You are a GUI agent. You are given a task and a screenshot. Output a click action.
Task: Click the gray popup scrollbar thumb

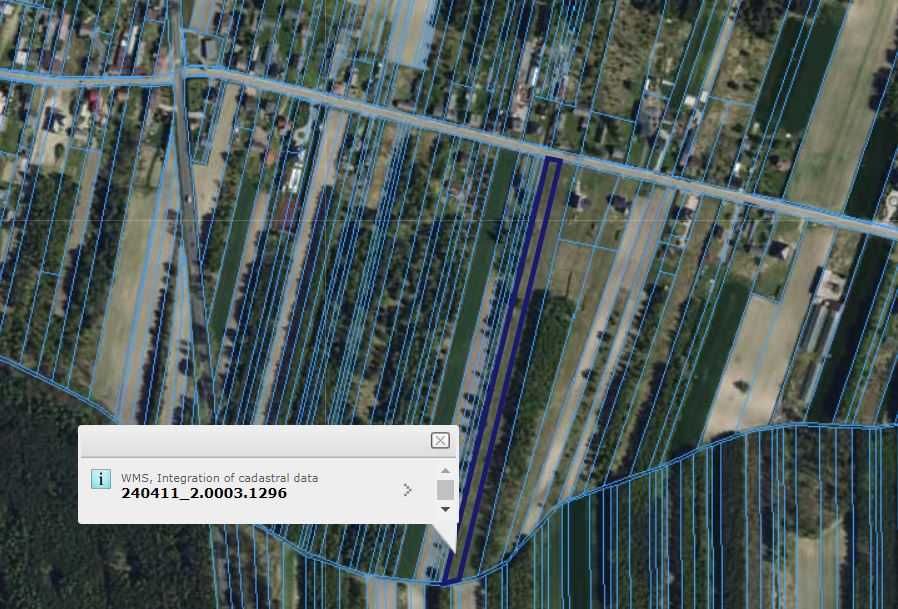[445, 490]
